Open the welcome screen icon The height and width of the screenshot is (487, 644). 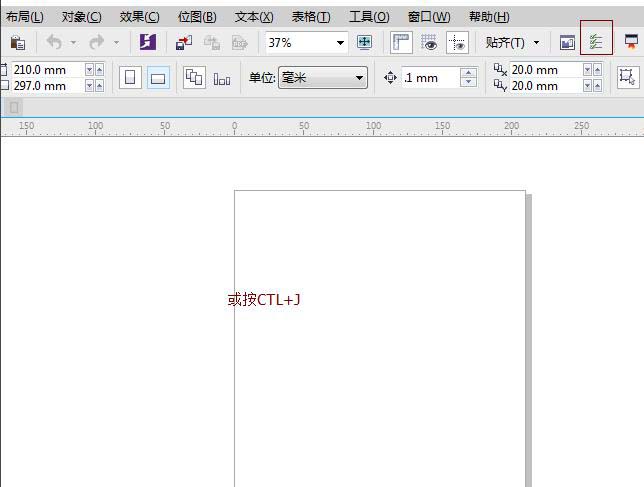[x=567, y=42]
